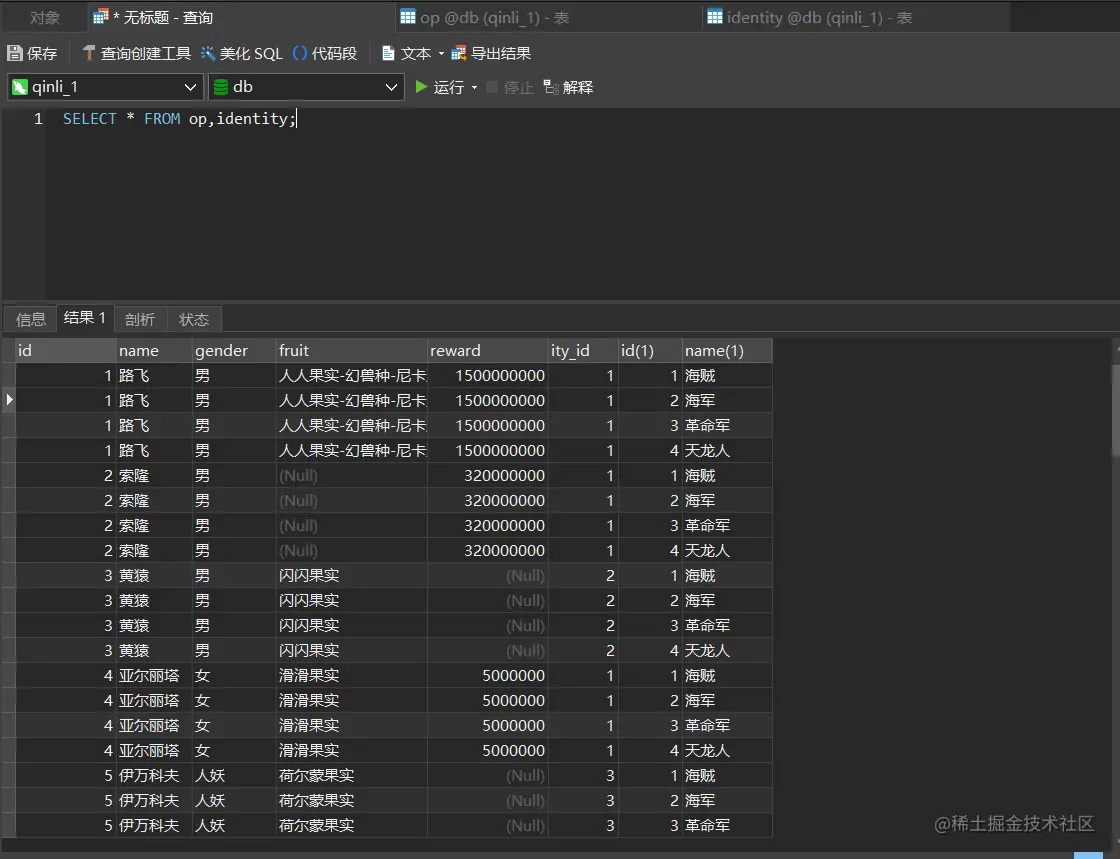Screen dimensions: 1120x859
Task: Open the 剖析 tab
Action: coord(139,319)
